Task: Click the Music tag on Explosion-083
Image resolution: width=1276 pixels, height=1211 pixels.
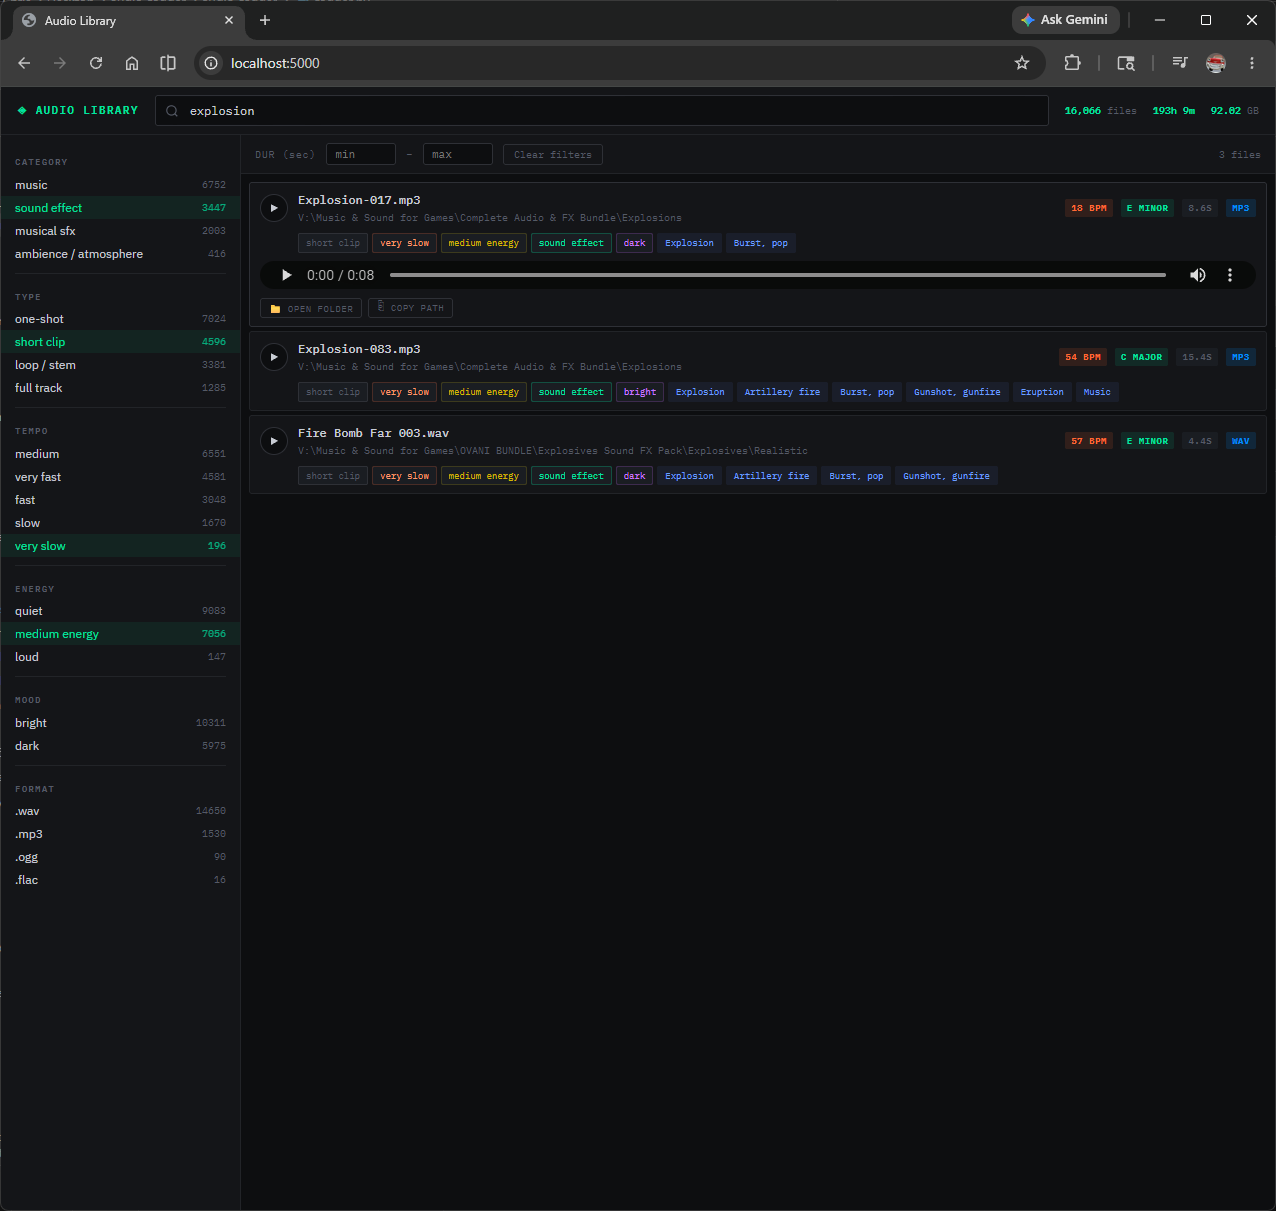Action: (x=1097, y=392)
